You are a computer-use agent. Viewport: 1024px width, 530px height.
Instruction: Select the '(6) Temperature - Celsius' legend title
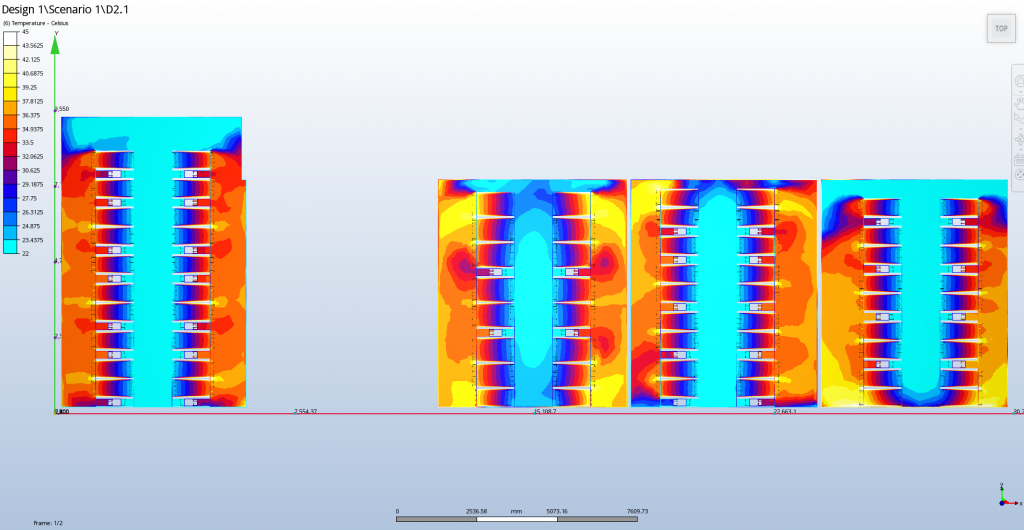tap(35, 23)
